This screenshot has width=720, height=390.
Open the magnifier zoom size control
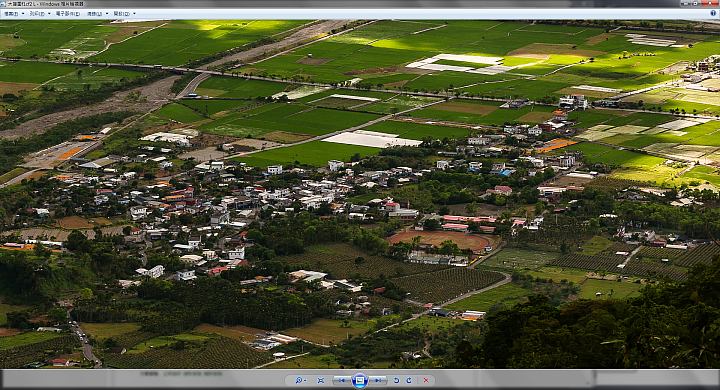coord(300,380)
